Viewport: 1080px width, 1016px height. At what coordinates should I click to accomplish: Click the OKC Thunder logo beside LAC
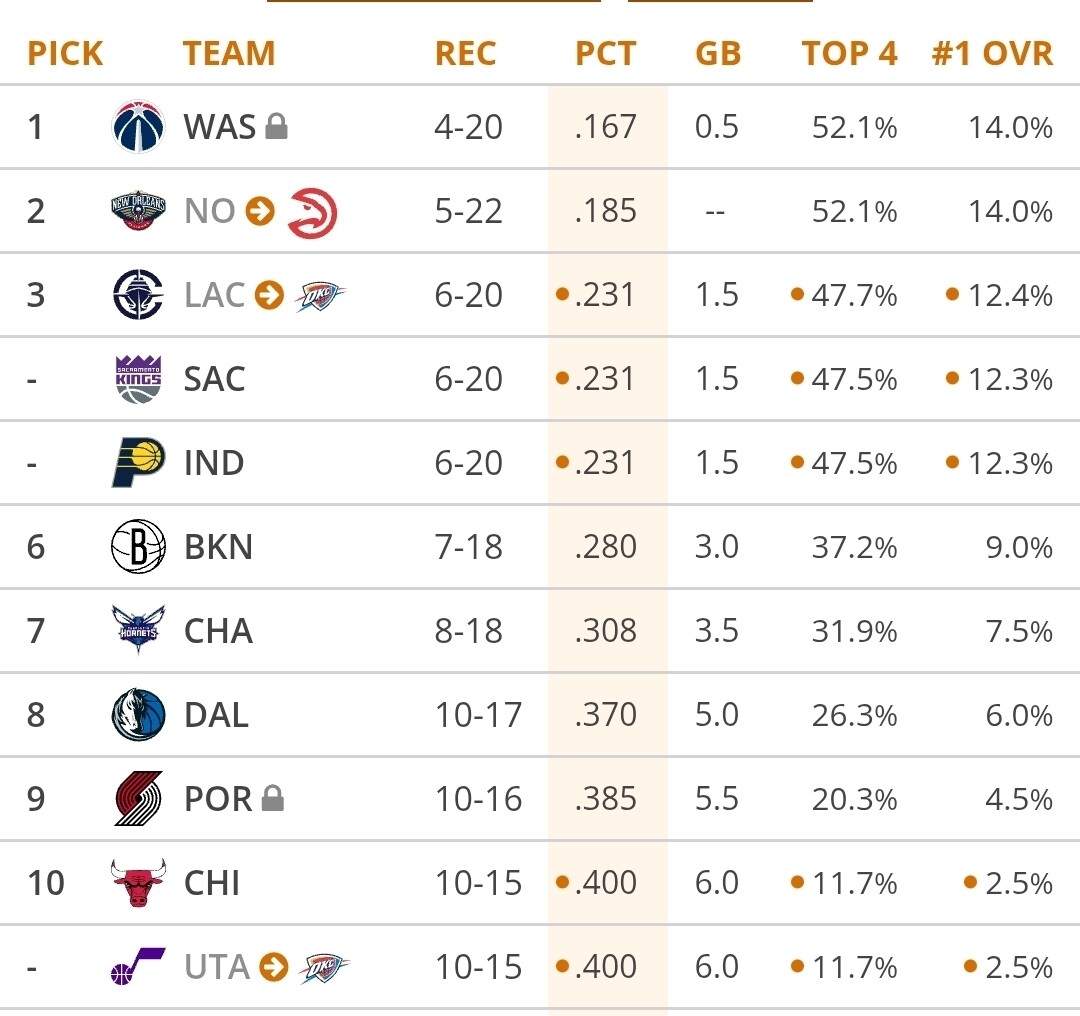320,296
